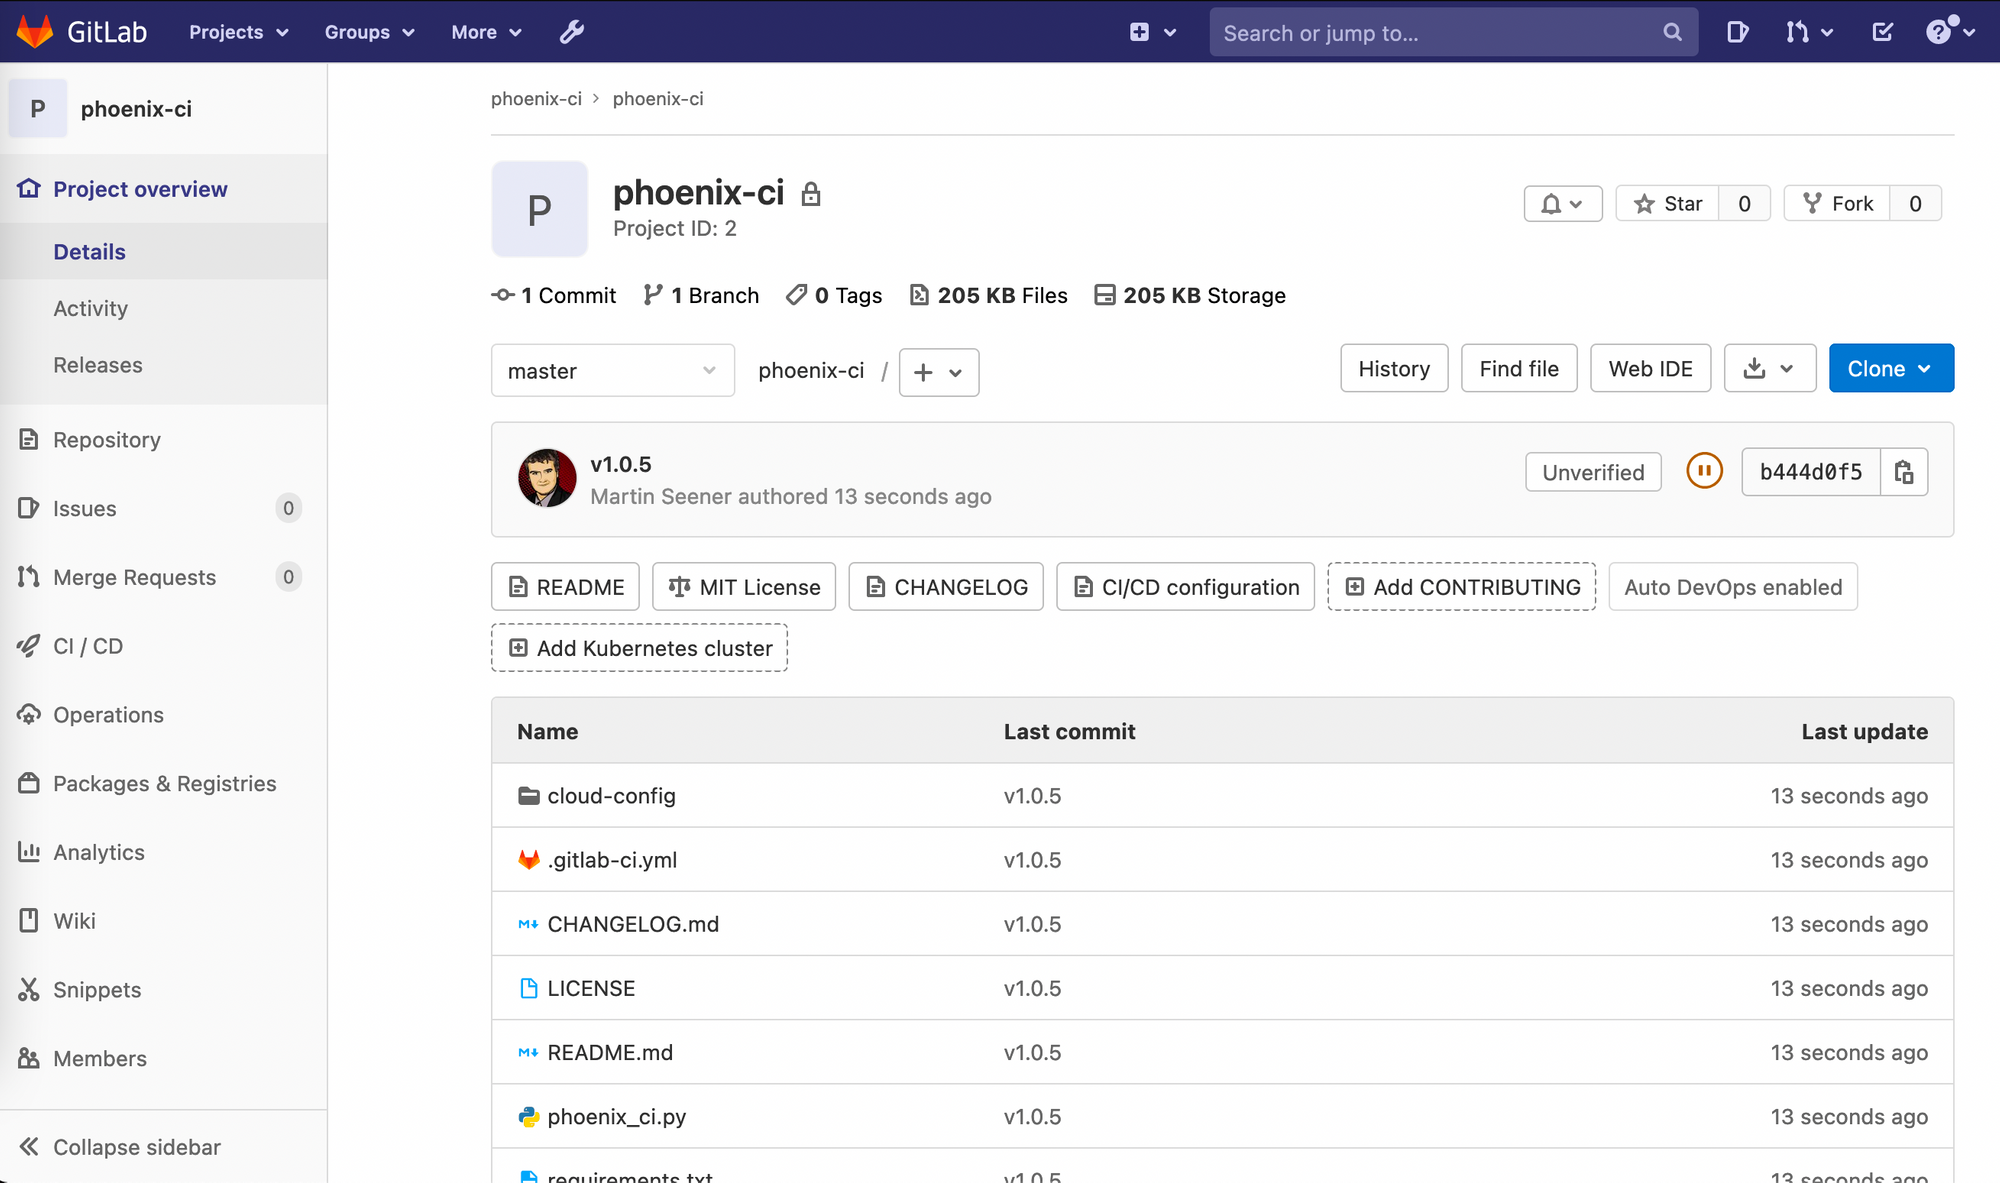Viewport: 2000px width, 1183px height.
Task: Open the More menu in navbar
Action: click(x=486, y=32)
